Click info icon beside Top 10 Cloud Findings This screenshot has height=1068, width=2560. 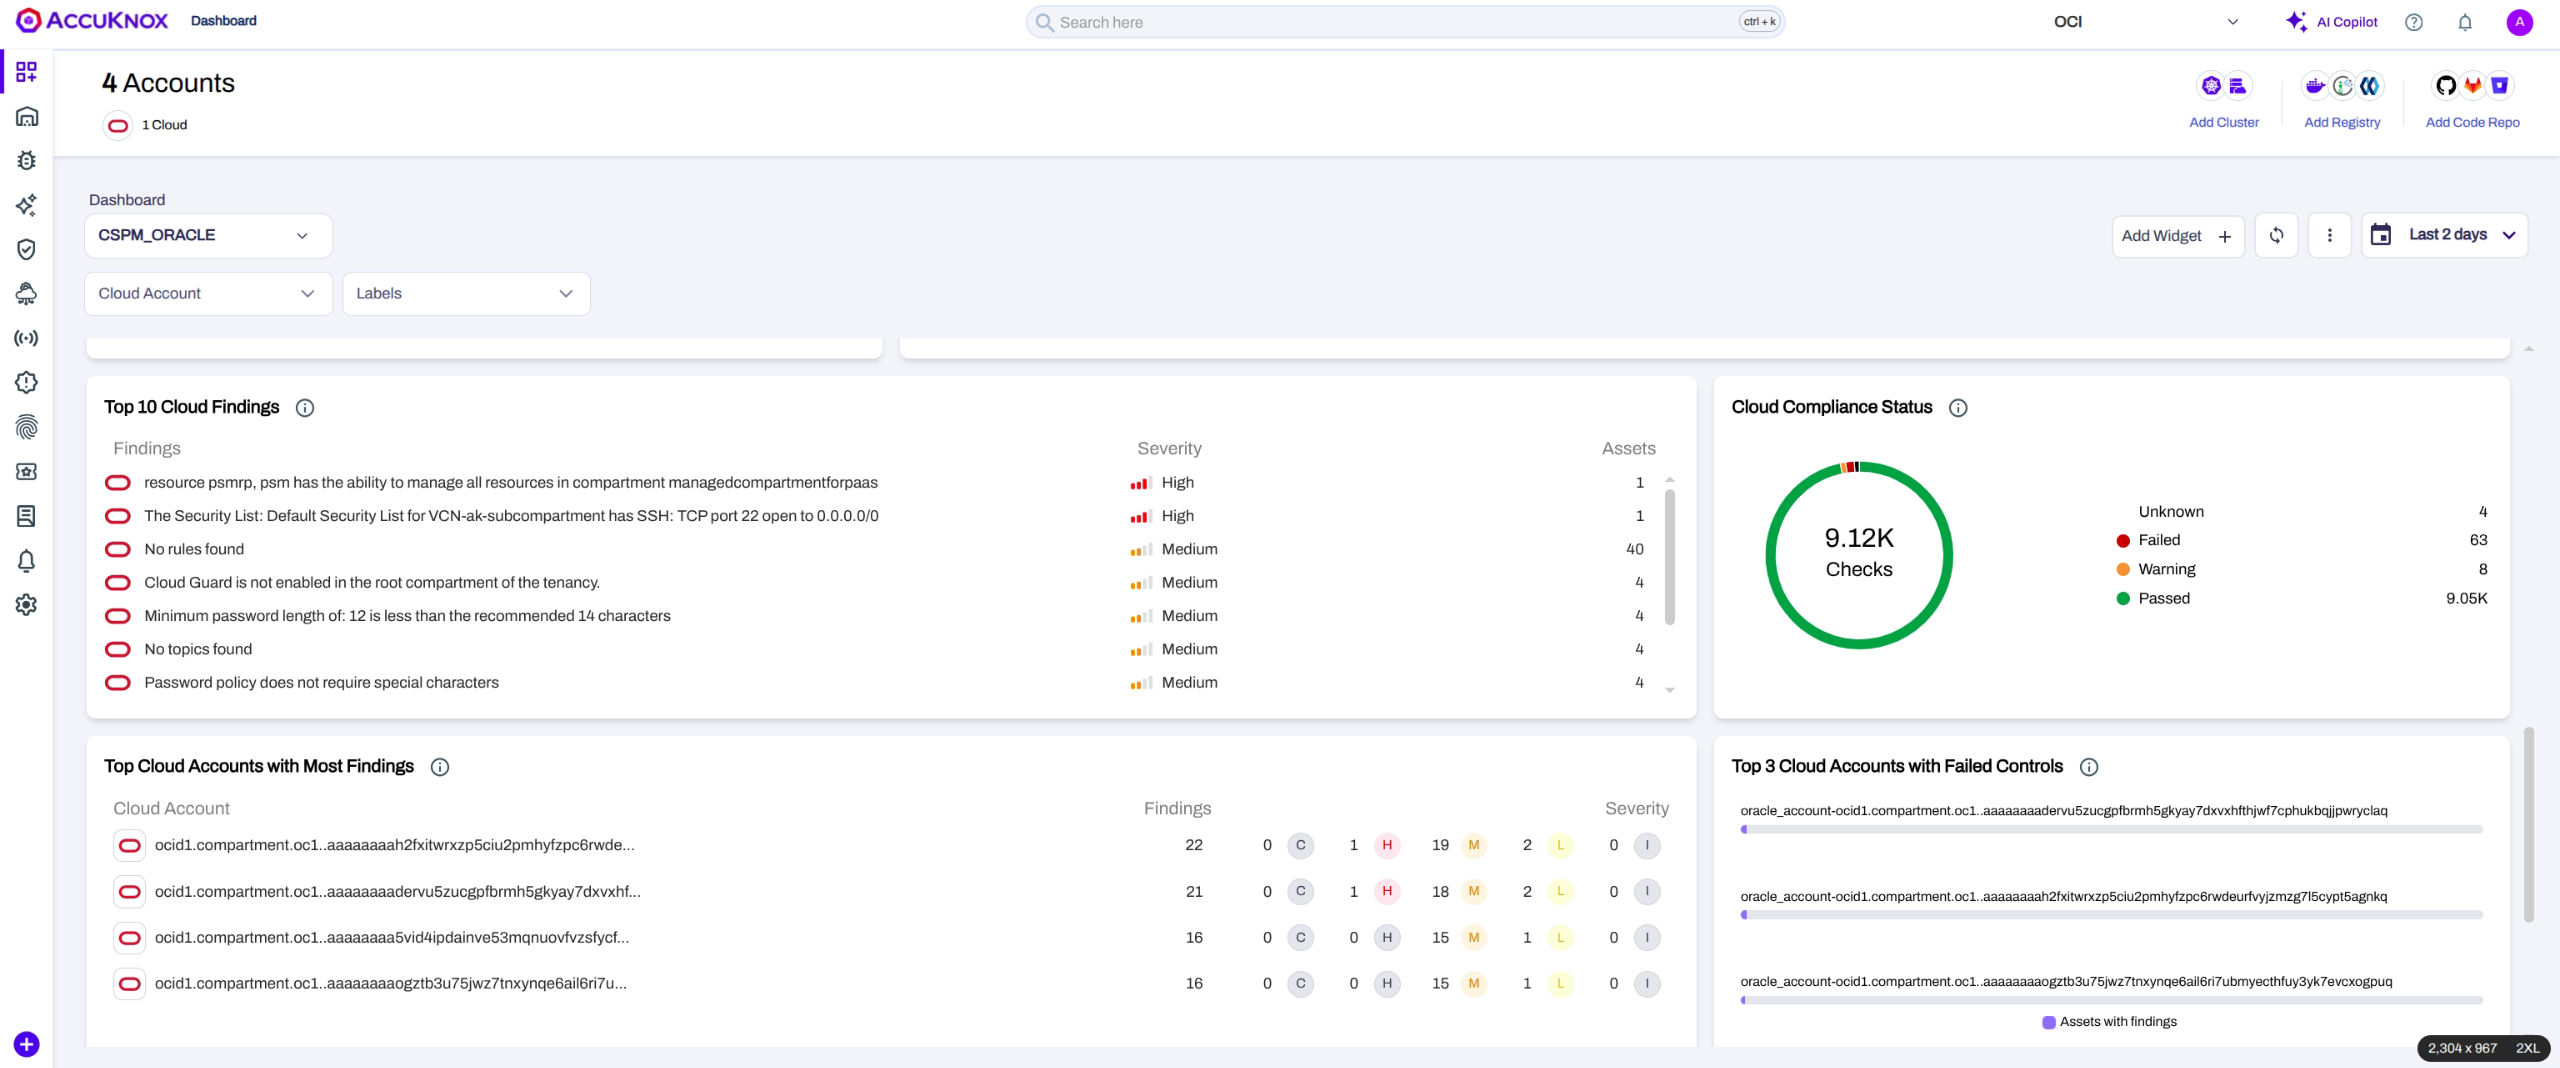(x=305, y=408)
